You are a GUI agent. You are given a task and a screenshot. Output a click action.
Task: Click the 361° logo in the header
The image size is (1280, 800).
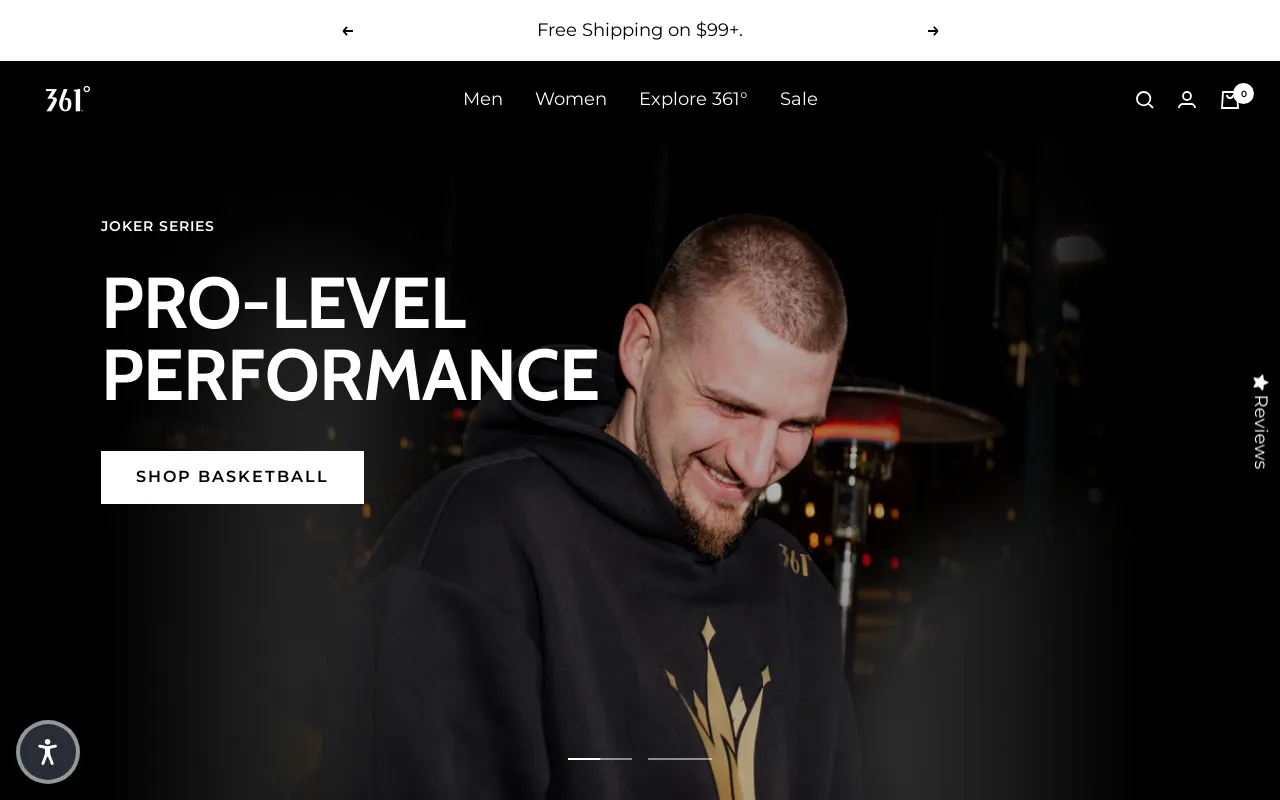68,99
